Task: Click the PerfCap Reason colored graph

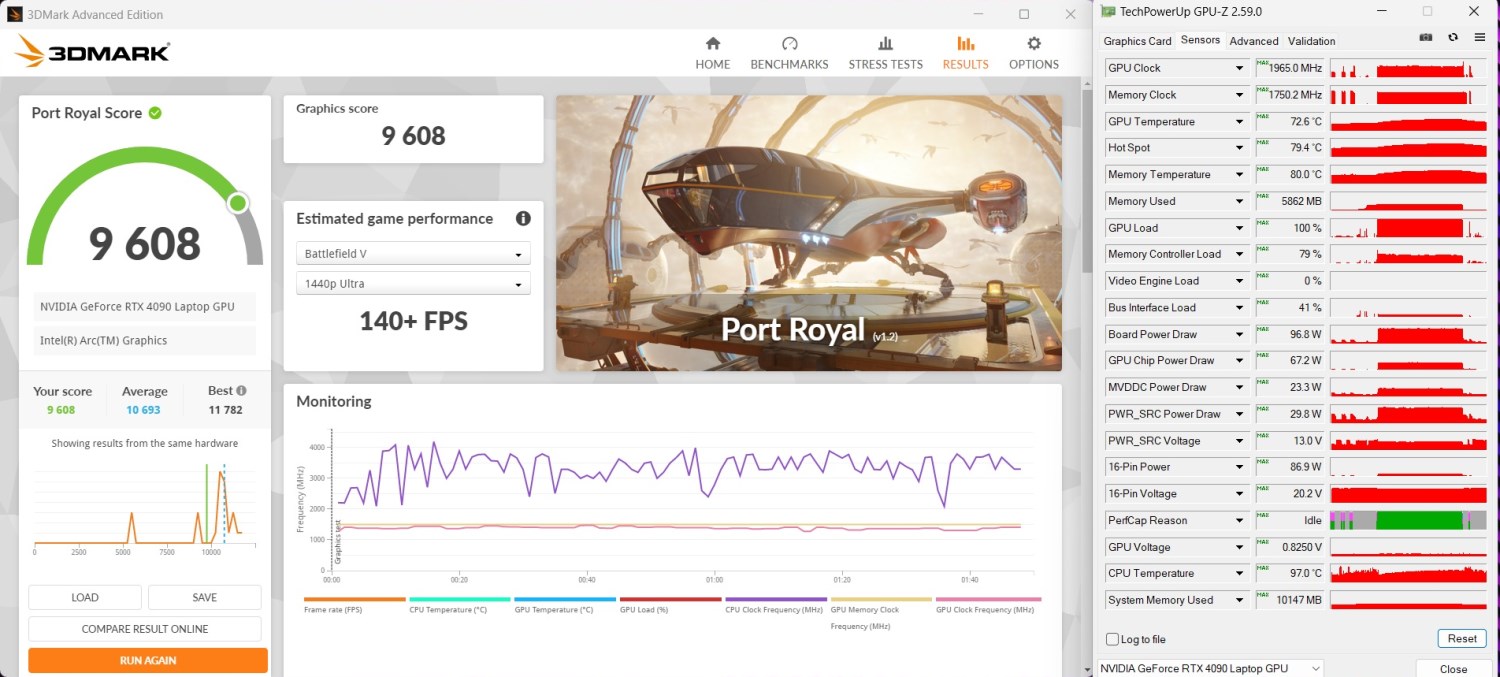Action: click(1408, 520)
